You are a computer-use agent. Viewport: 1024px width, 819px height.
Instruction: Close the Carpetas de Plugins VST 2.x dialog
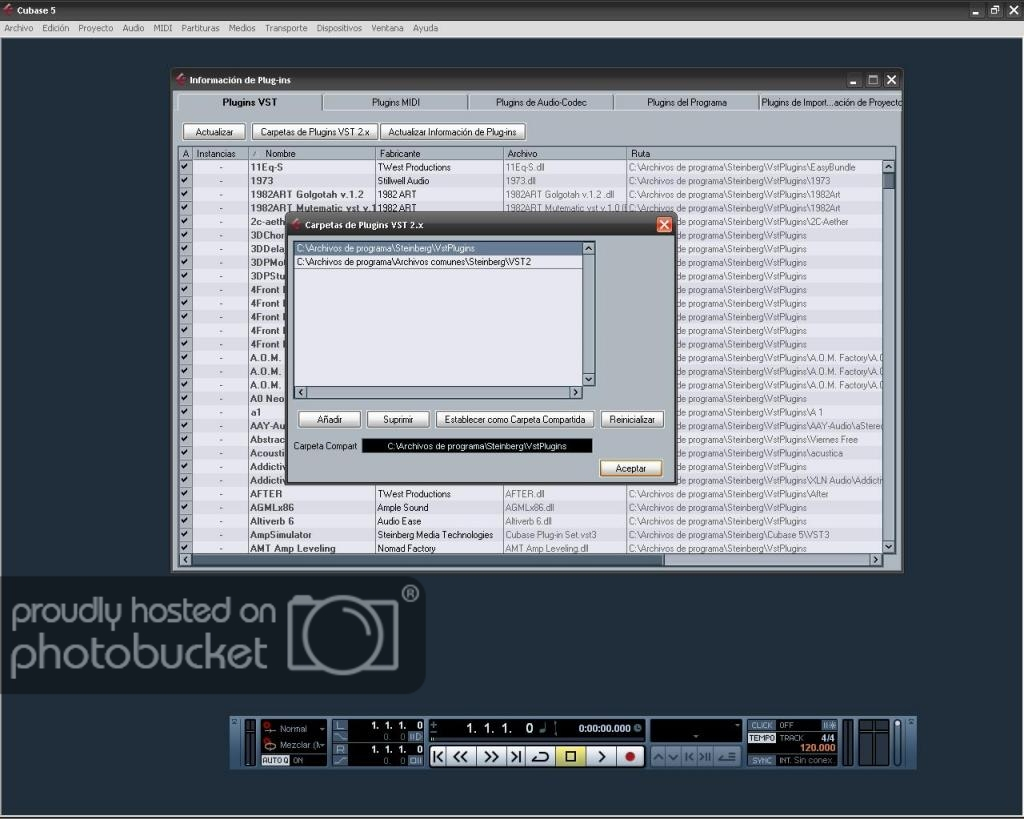point(664,225)
